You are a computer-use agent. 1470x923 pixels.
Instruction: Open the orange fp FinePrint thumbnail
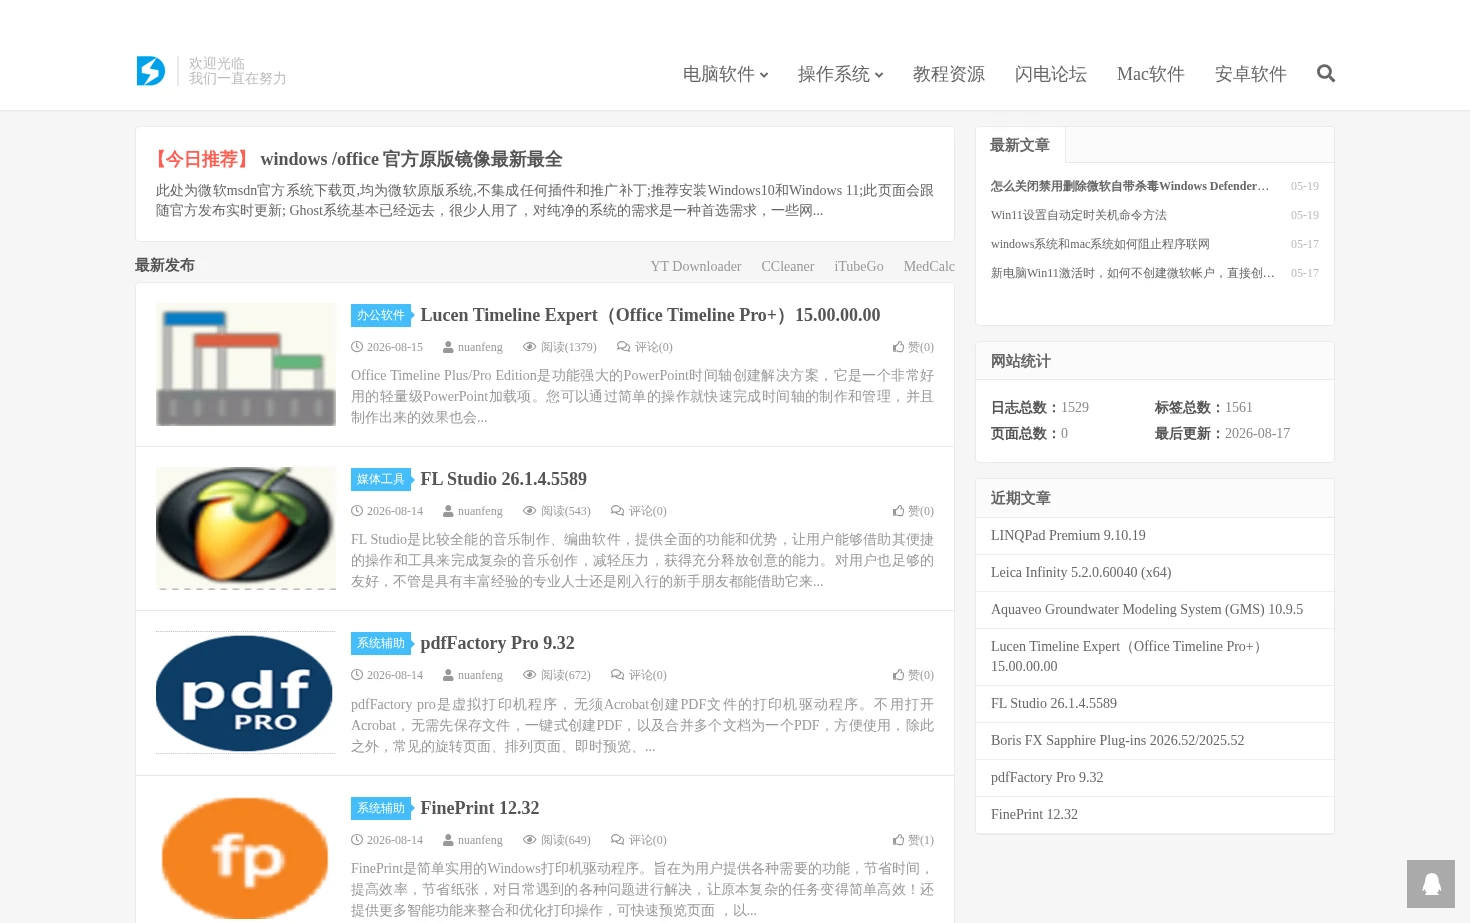[x=246, y=857]
